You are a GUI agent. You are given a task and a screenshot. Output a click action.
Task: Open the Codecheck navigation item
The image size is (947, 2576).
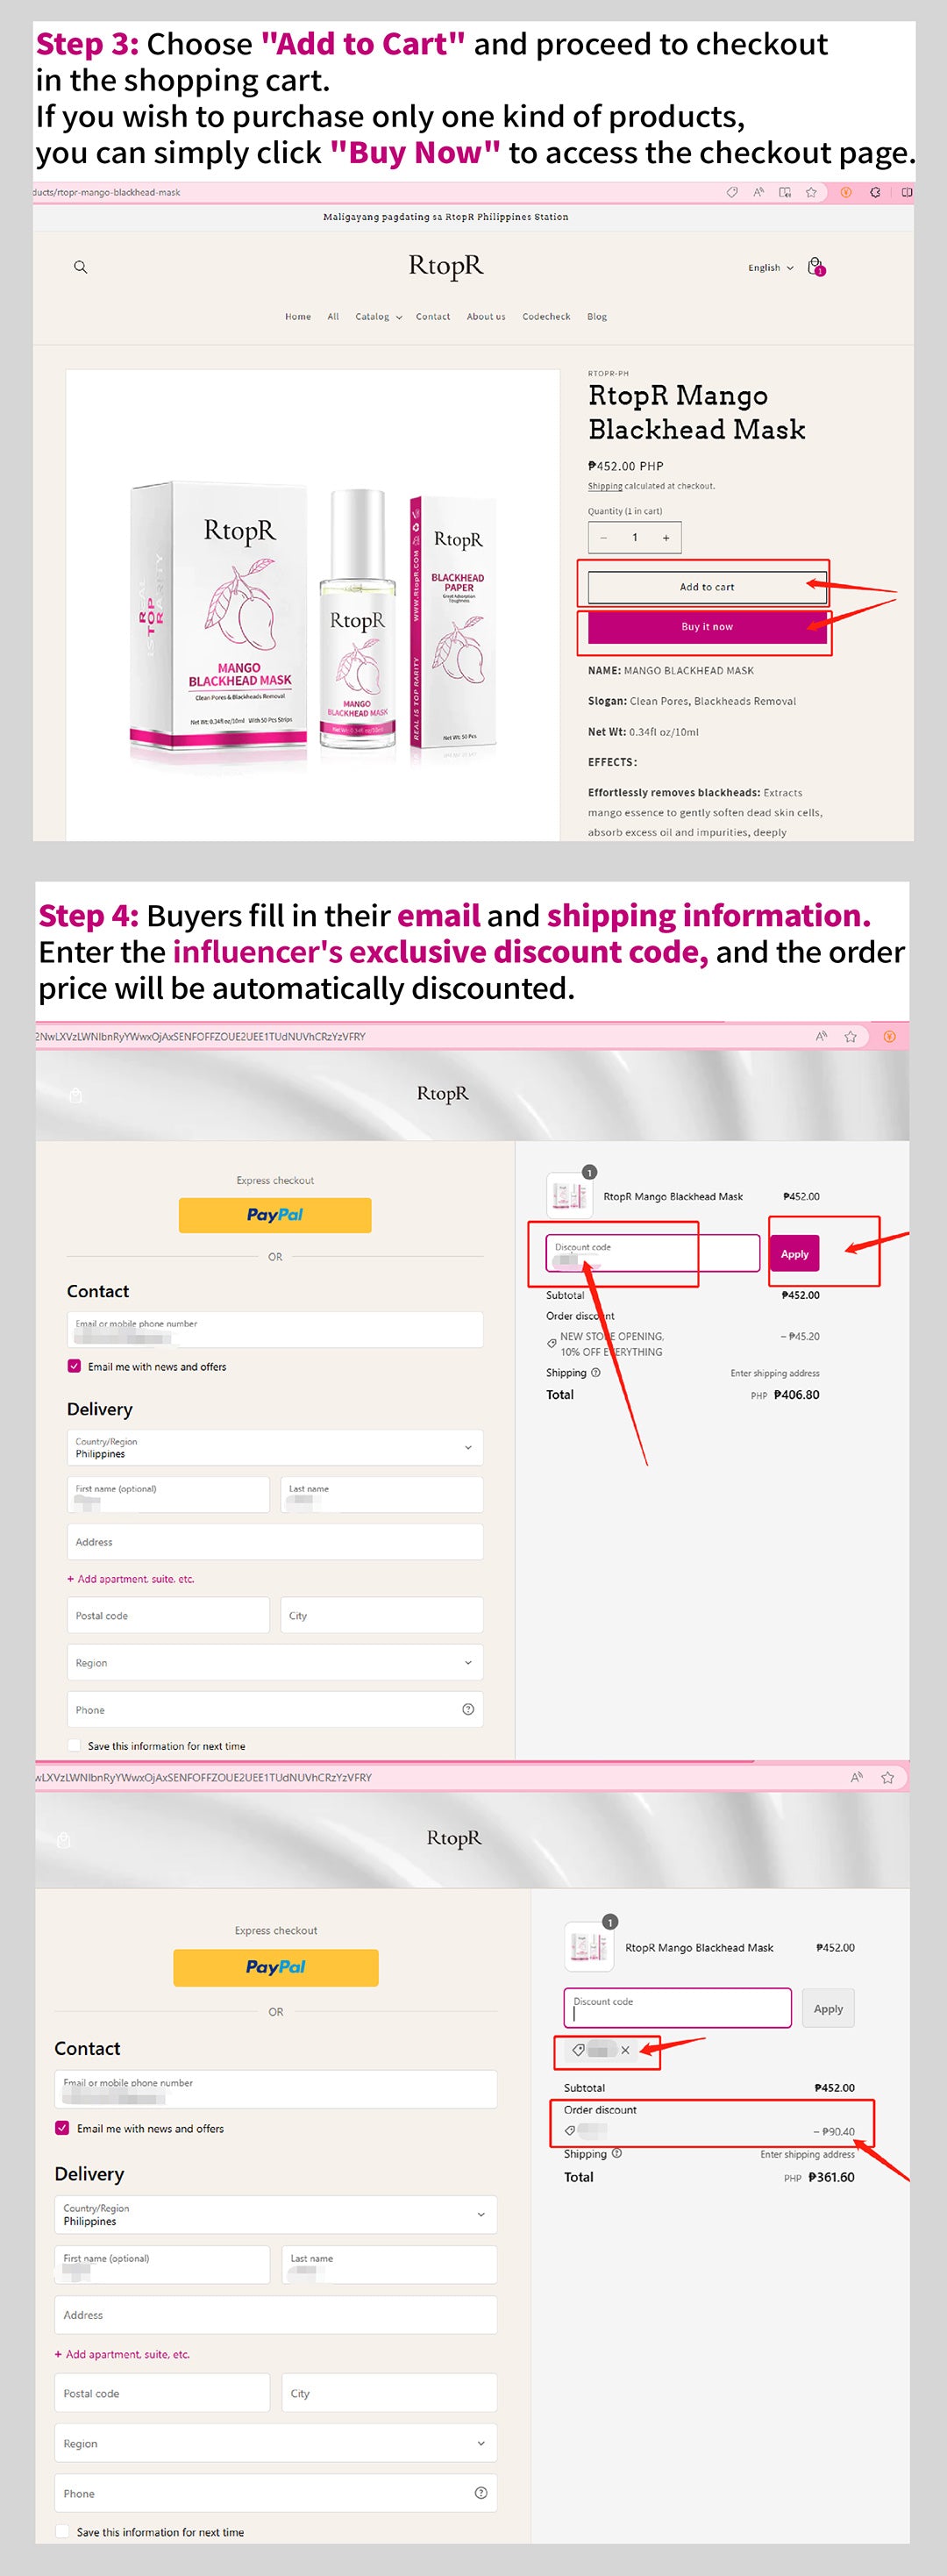point(546,317)
